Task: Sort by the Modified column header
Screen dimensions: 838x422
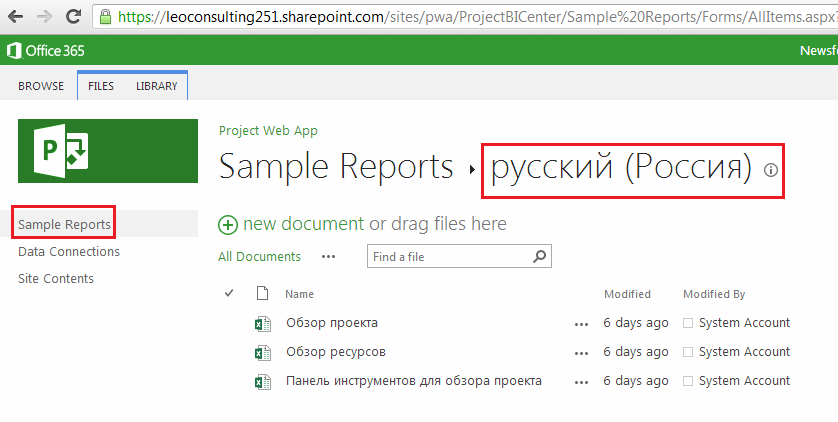Action: coord(627,294)
